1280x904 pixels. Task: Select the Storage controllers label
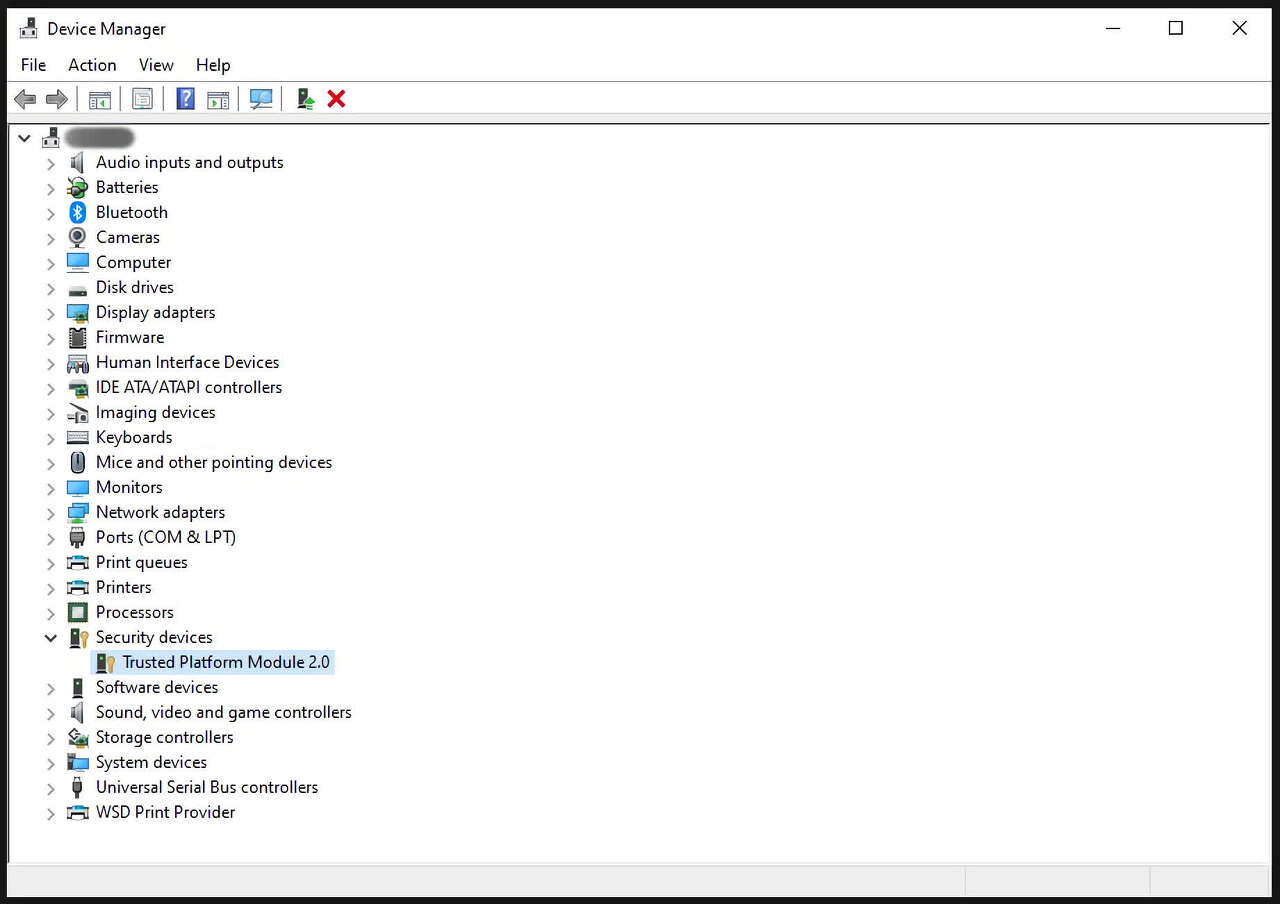click(165, 737)
